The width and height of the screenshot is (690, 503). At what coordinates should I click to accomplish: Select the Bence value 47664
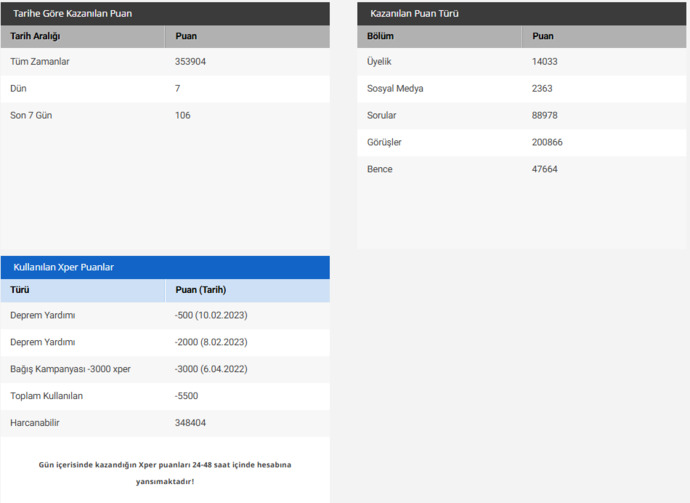click(544, 169)
